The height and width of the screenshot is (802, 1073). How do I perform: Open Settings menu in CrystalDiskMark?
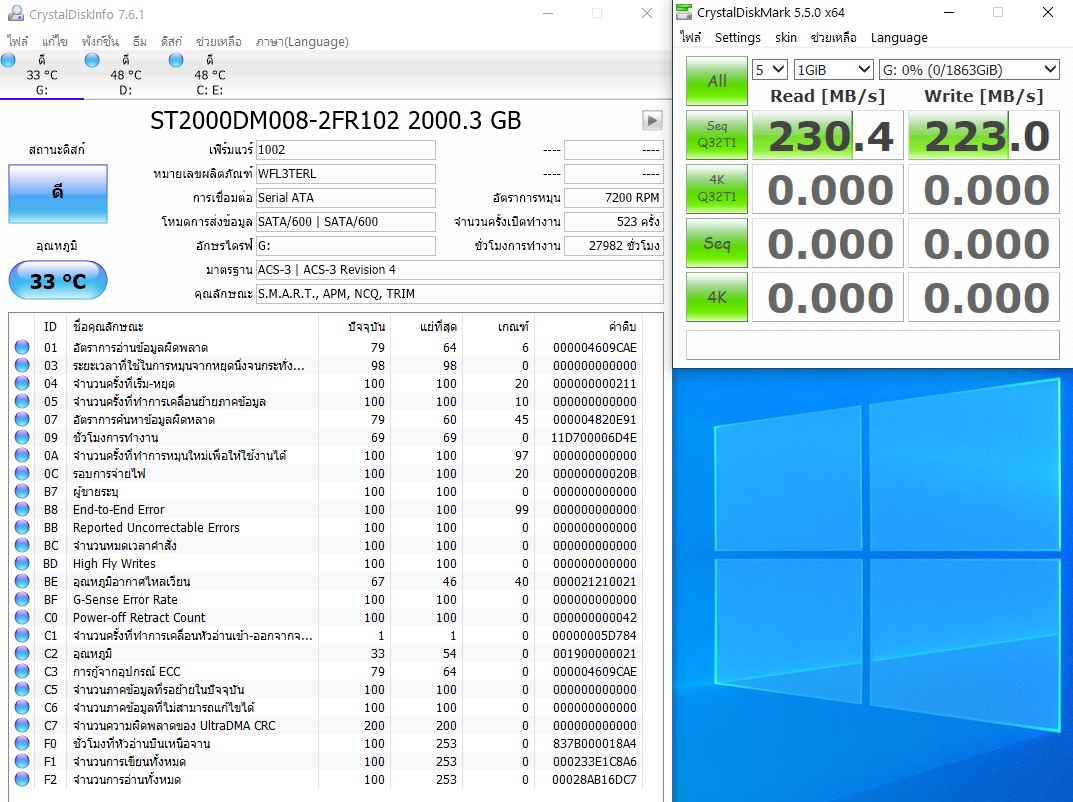pyautogui.click(x=738, y=38)
